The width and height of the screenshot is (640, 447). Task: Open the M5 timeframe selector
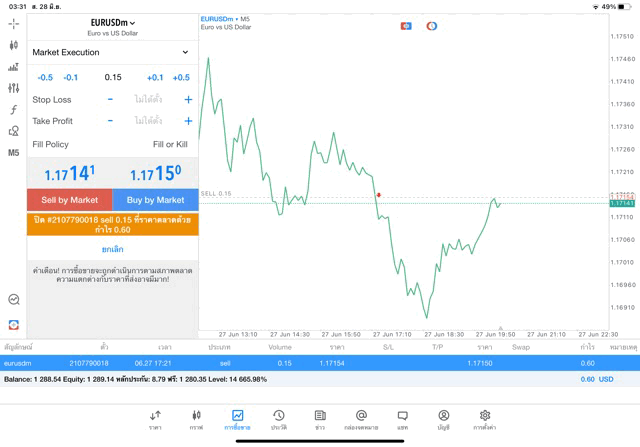[x=14, y=153]
